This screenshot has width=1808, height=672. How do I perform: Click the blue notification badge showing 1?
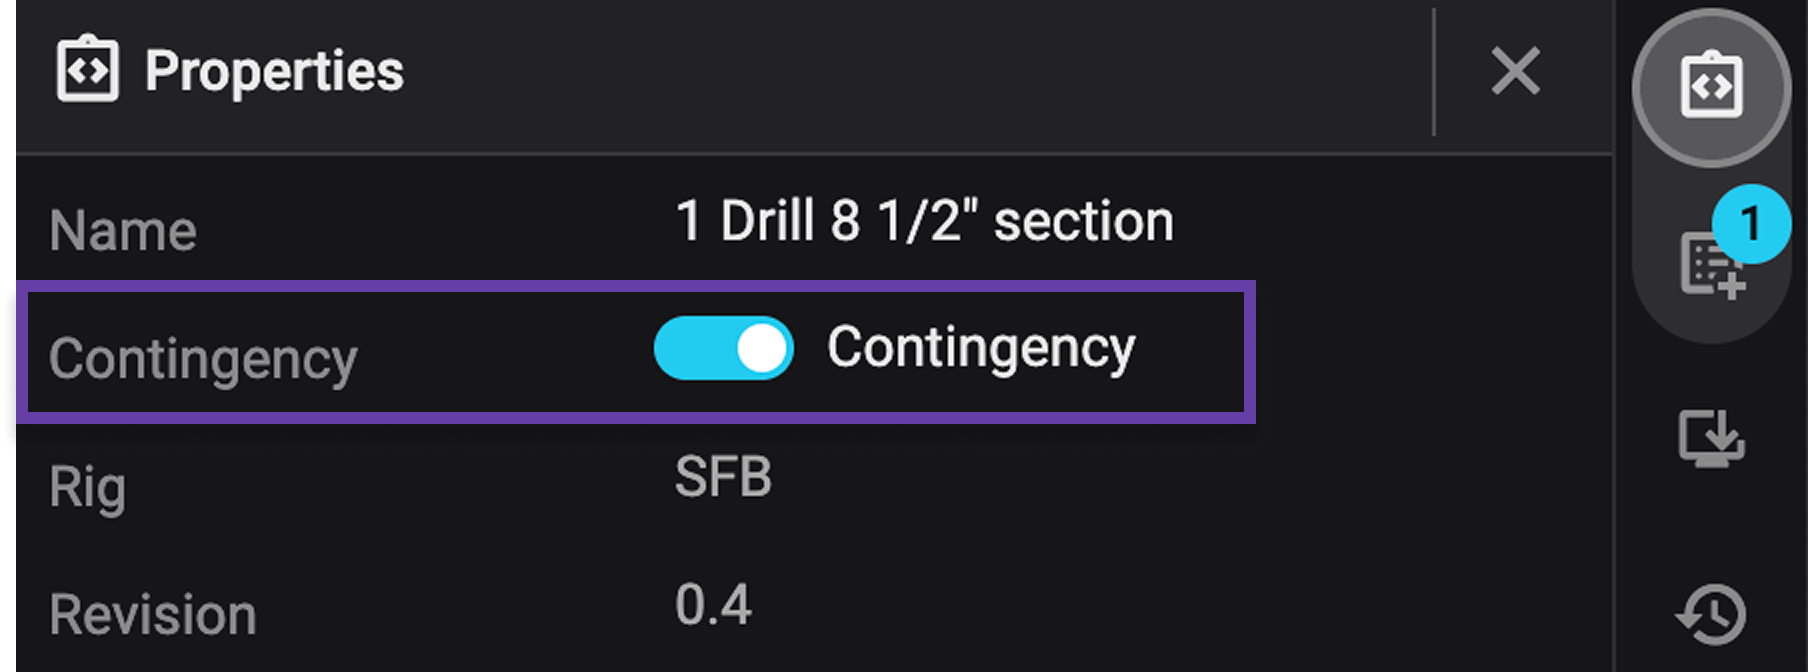click(x=1751, y=223)
